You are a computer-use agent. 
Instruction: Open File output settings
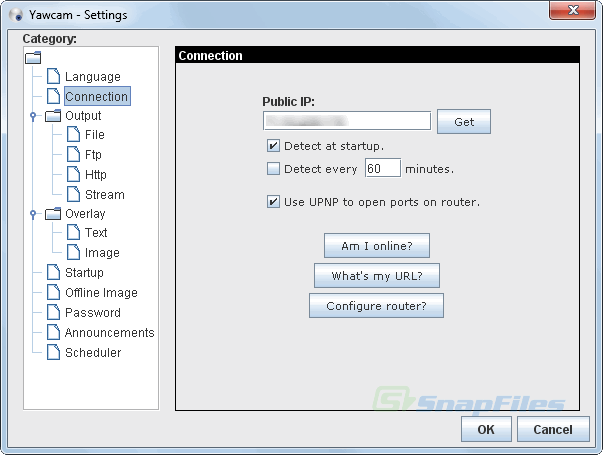click(95, 135)
